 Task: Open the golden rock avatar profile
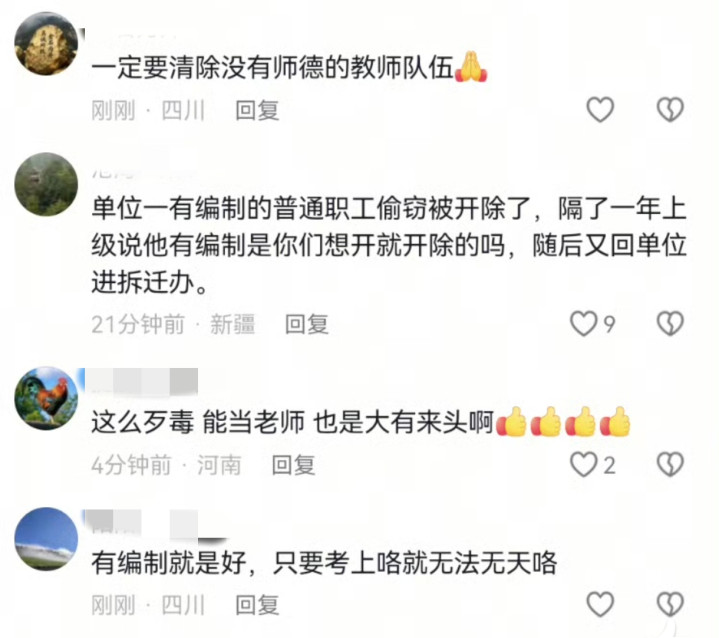pyautogui.click(x=46, y=44)
